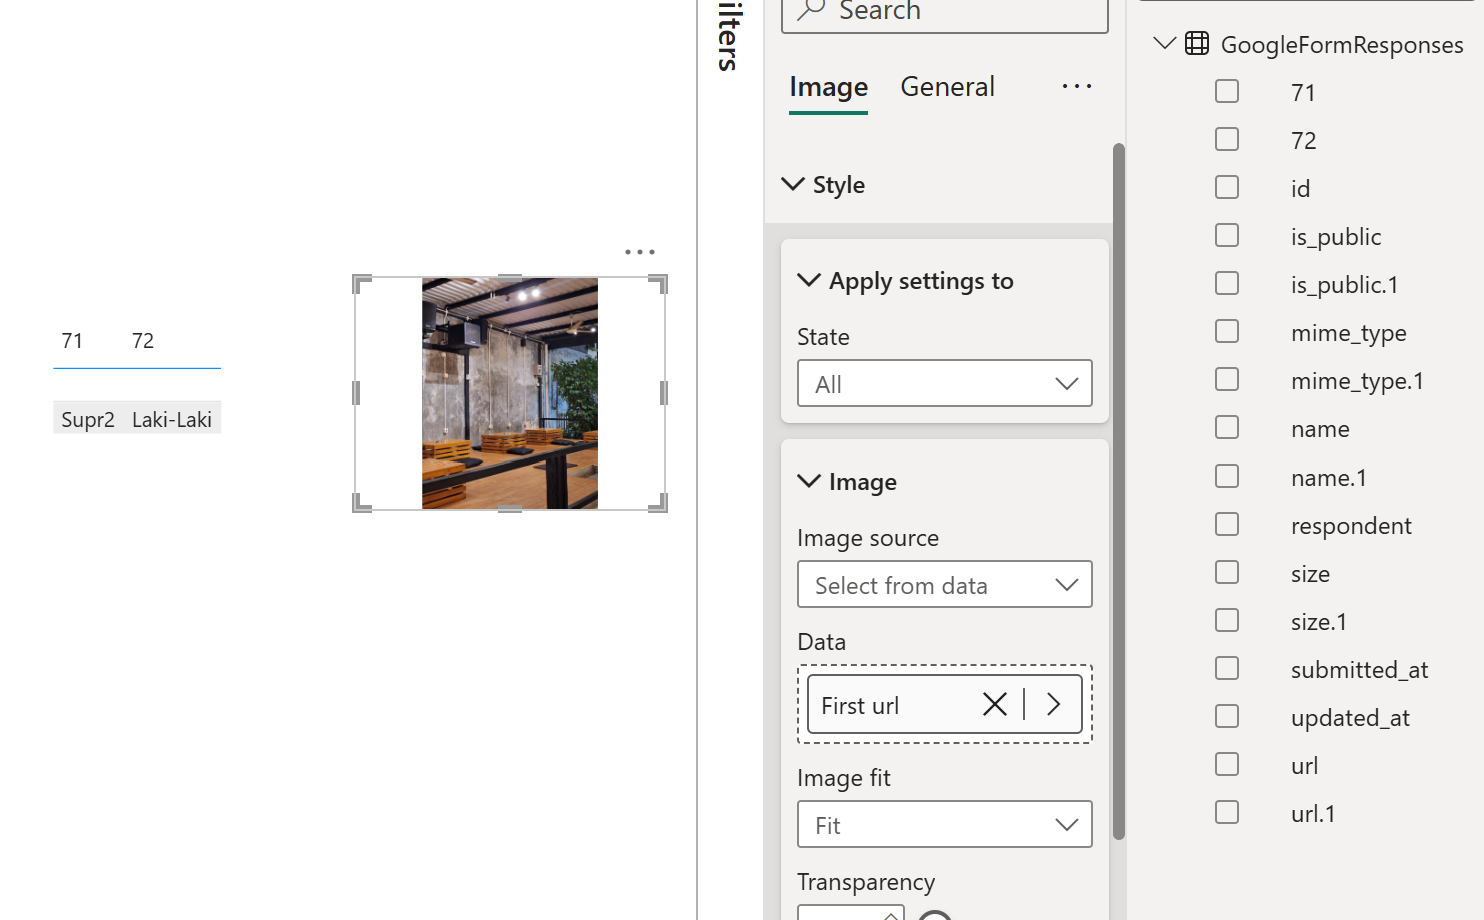Click the Supr2 table cell
The height and width of the screenshot is (920, 1484).
88,419
